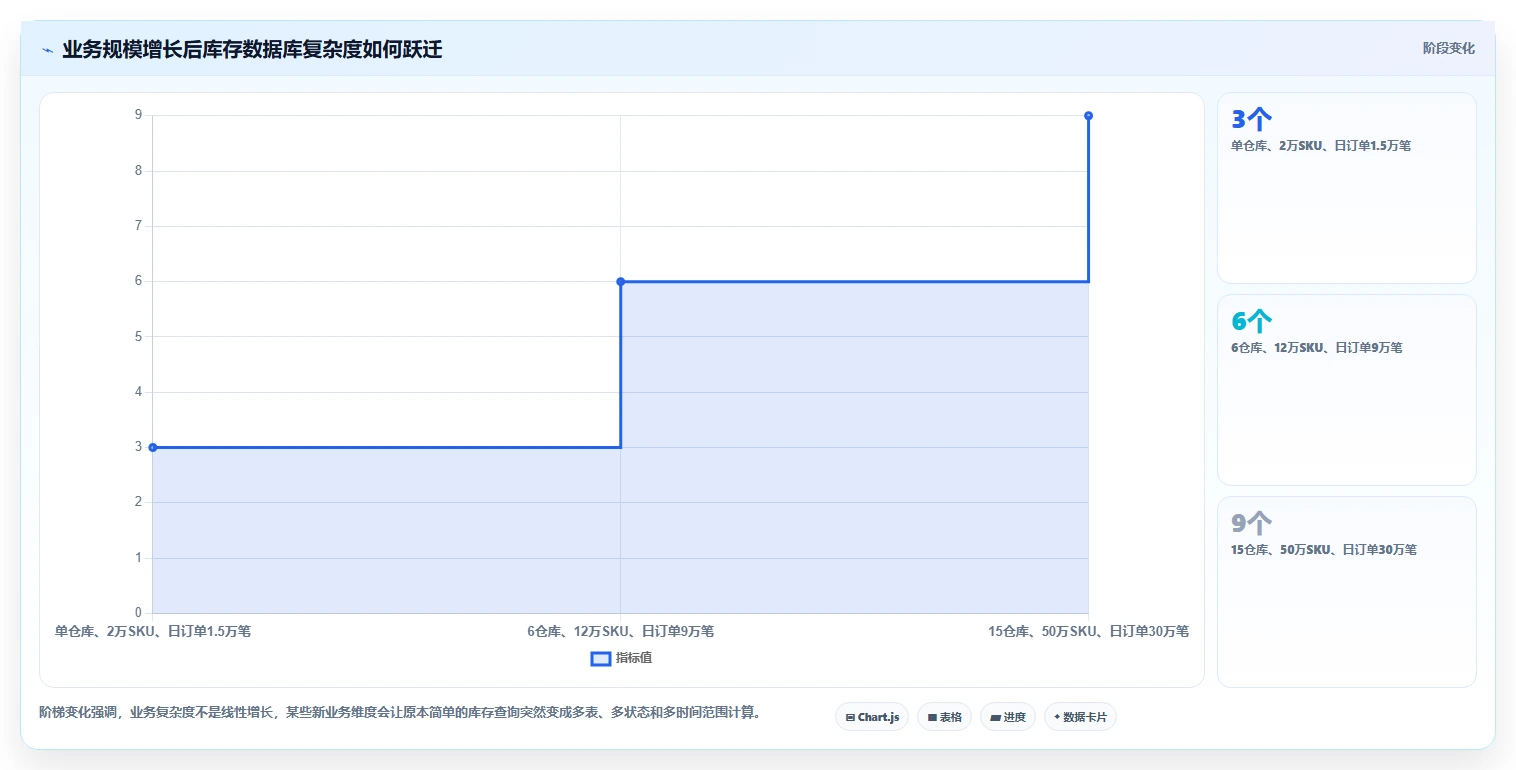The height and width of the screenshot is (770, 1516).
Task: Open the 3个 summary card
Action: pyautogui.click(x=1346, y=188)
